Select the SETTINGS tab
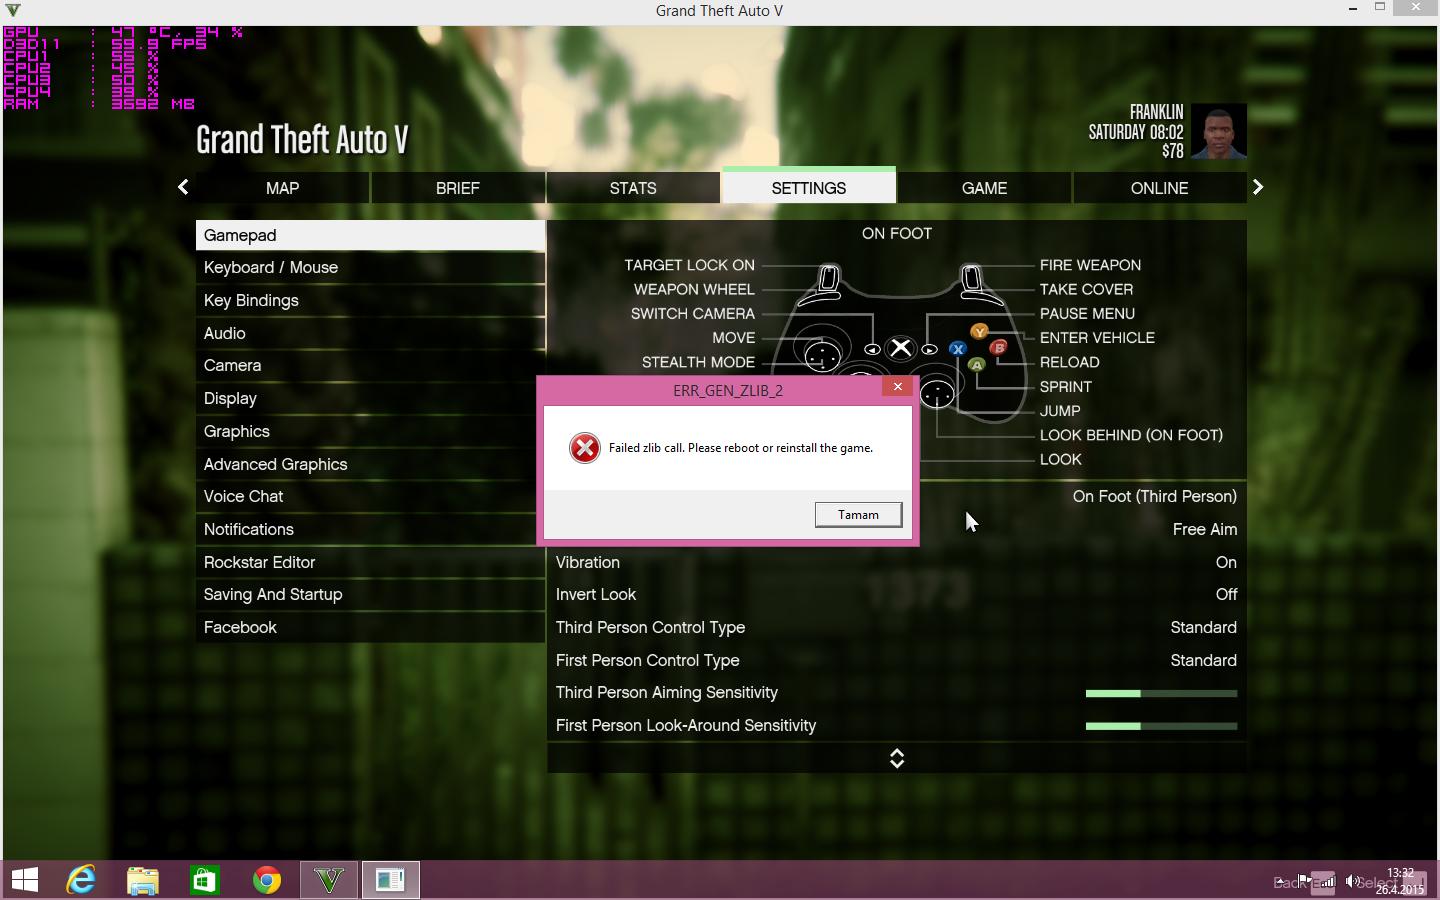Image resolution: width=1440 pixels, height=900 pixels. click(x=809, y=187)
